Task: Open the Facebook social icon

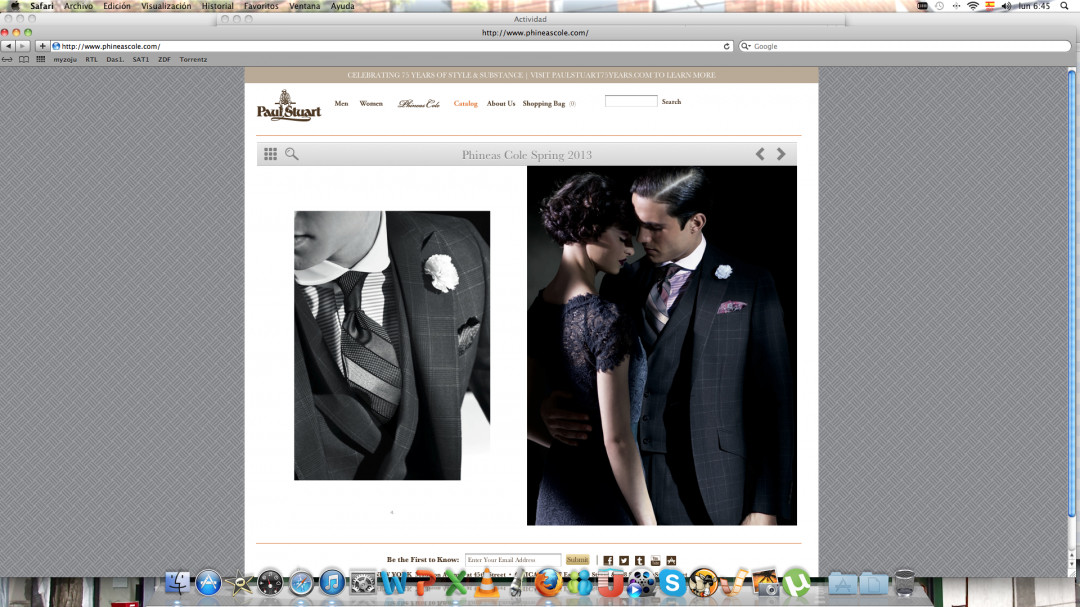Action: click(x=608, y=560)
